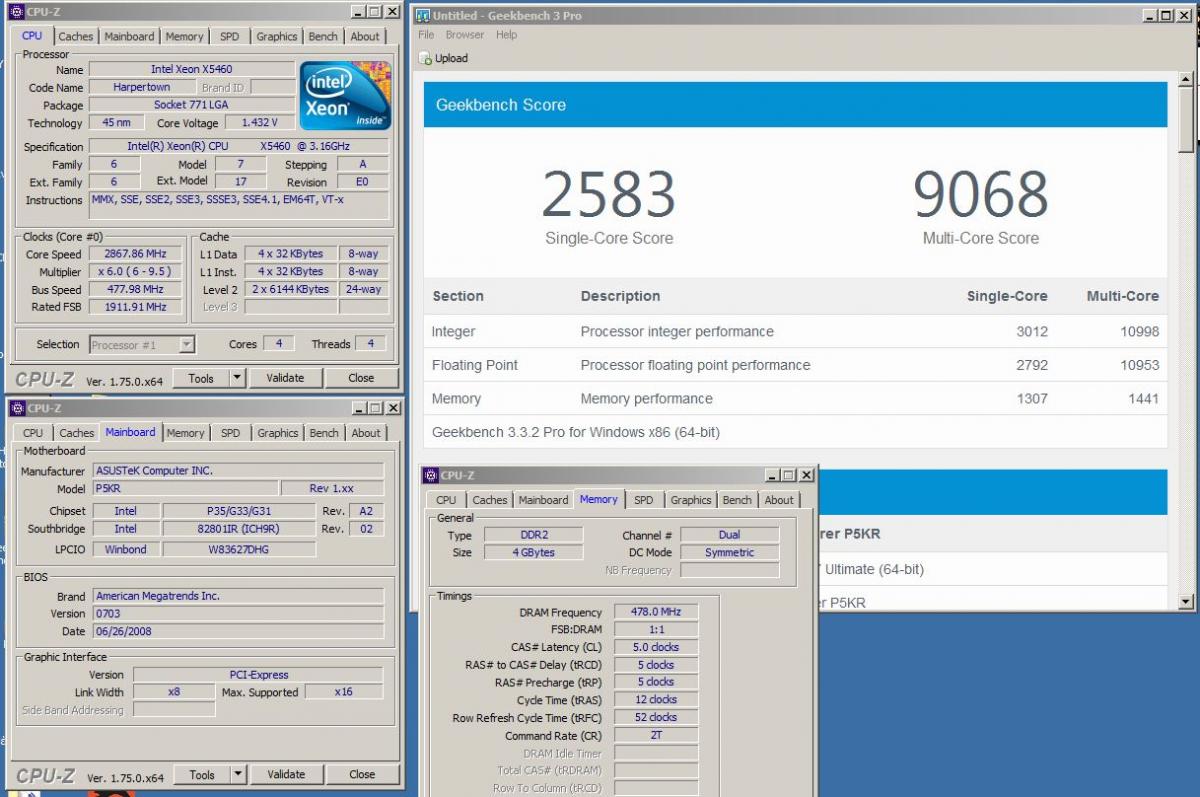1200x797 pixels.
Task: Select SPD tab in Mainboard CPU-Z window
Action: pos(231,433)
